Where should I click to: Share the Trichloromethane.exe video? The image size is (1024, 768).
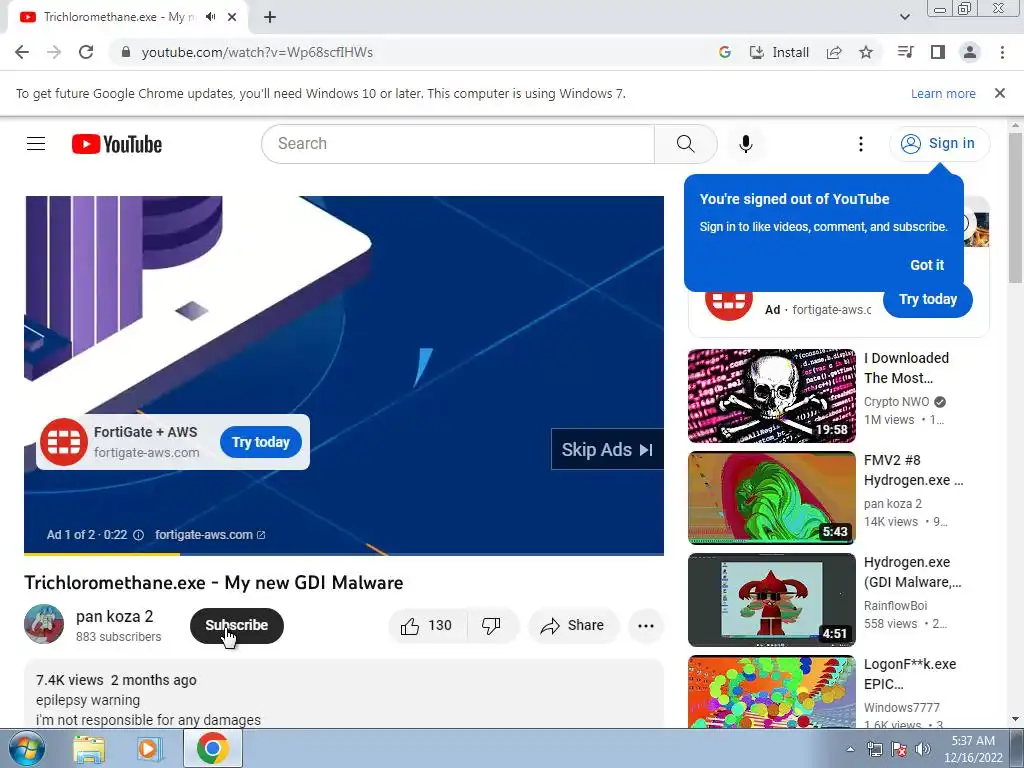[x=573, y=626]
